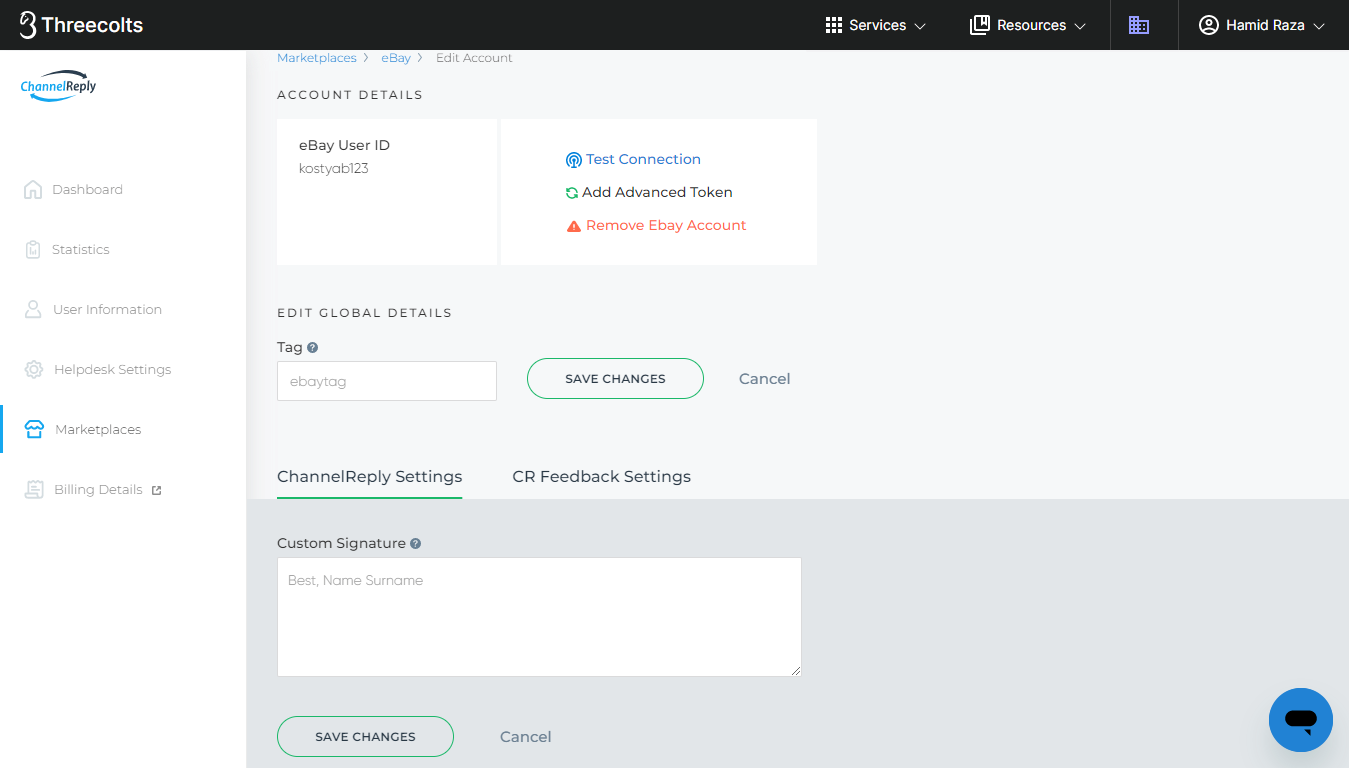Click the Billing Details receipt icon
The image size is (1349, 768).
[34, 490]
